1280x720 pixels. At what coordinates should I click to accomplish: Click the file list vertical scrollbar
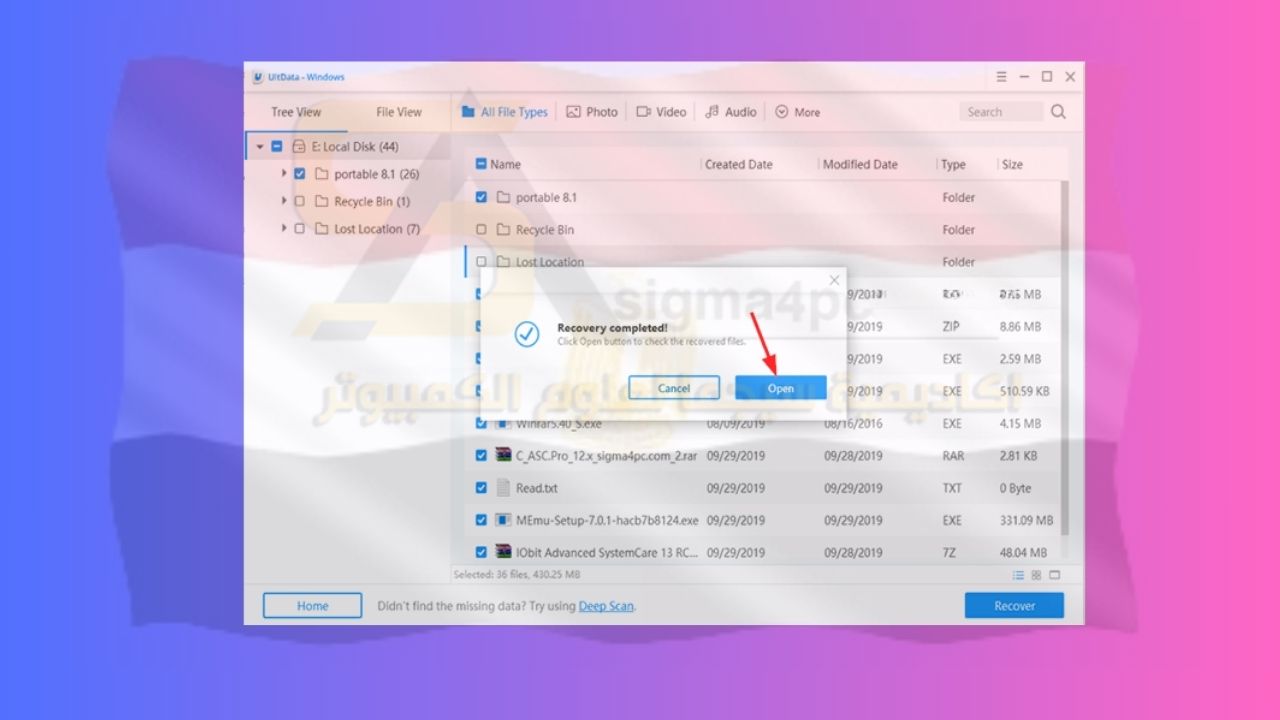point(1064,357)
